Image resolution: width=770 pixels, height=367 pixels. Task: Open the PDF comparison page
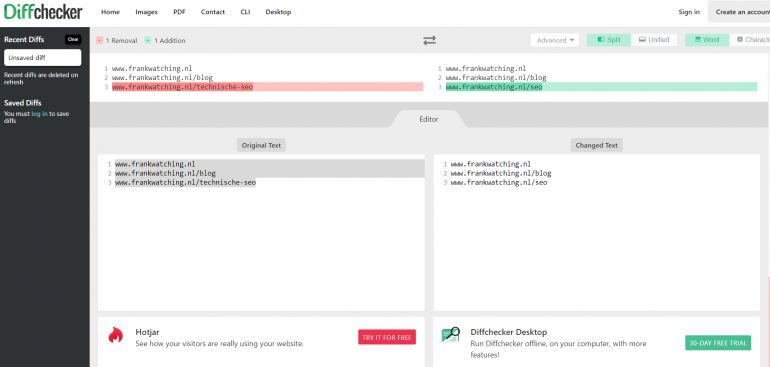(179, 12)
